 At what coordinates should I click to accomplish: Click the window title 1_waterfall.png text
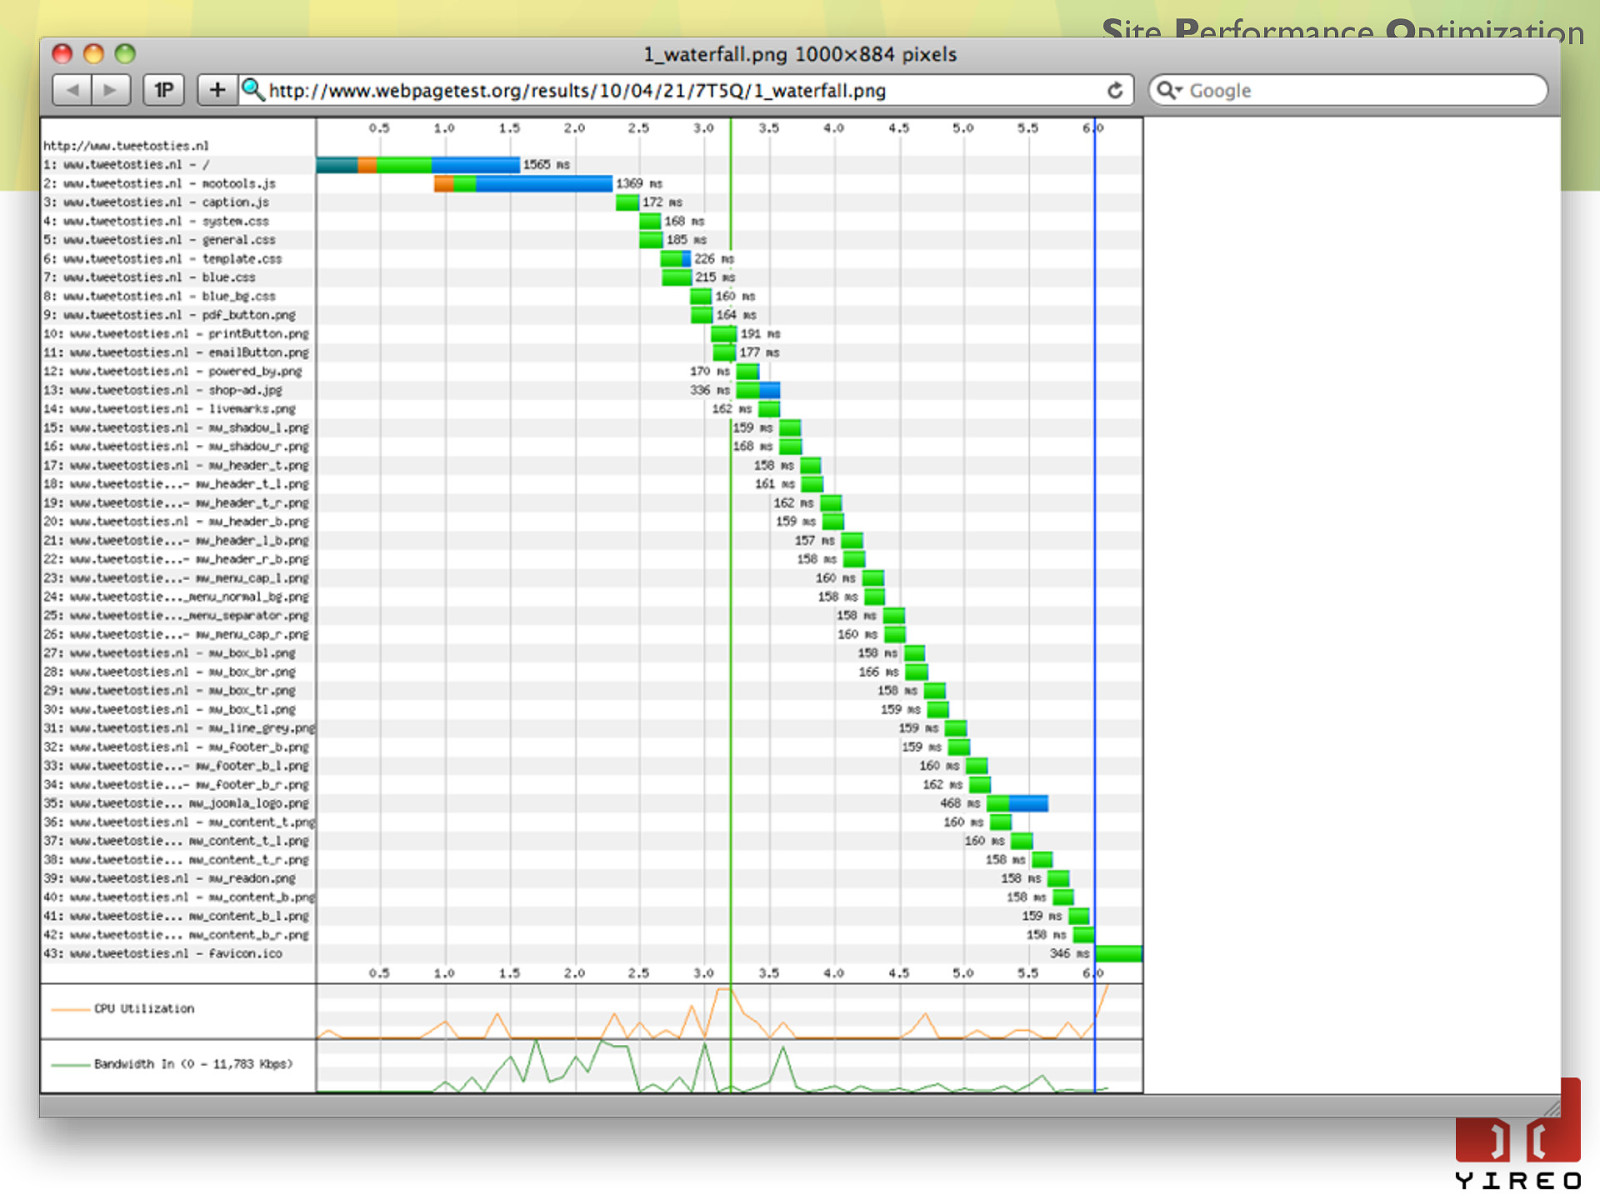pos(800,54)
